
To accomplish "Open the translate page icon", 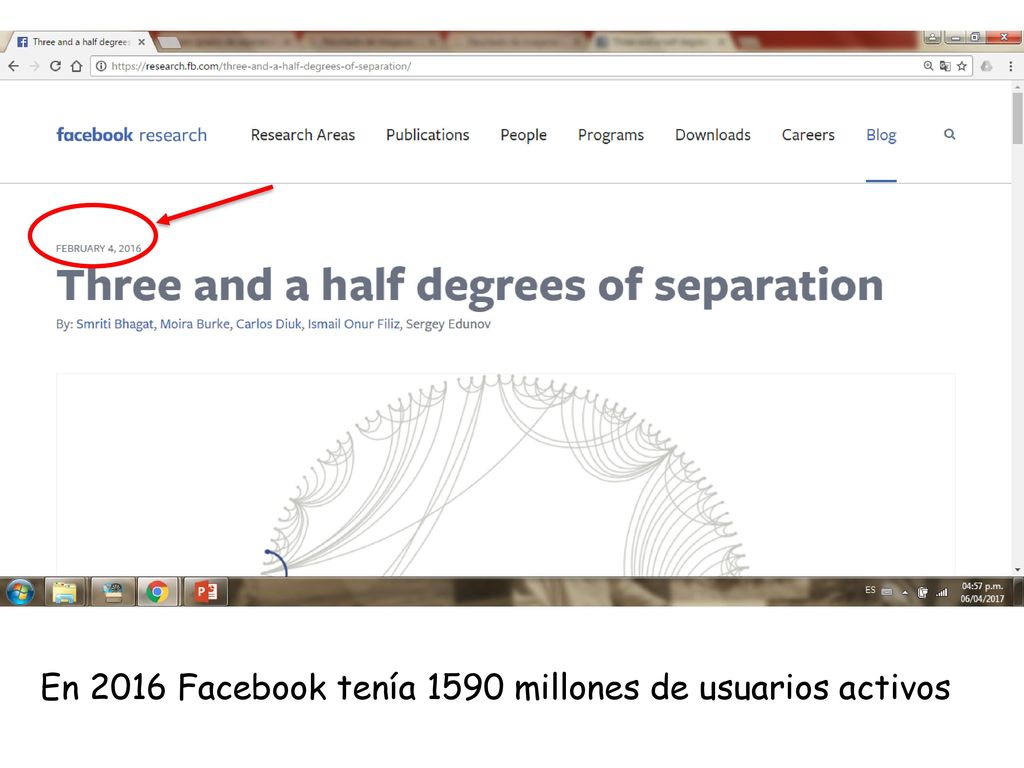I will (x=945, y=66).
